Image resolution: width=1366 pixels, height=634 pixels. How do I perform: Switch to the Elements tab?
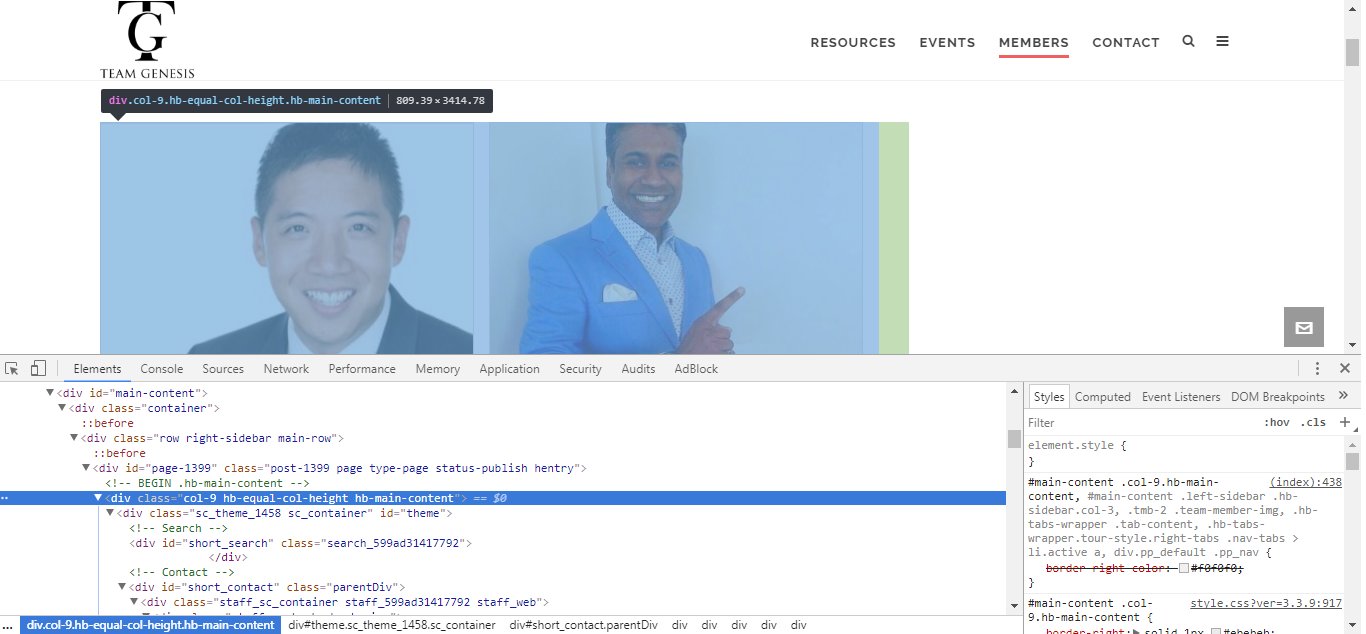tap(97, 368)
